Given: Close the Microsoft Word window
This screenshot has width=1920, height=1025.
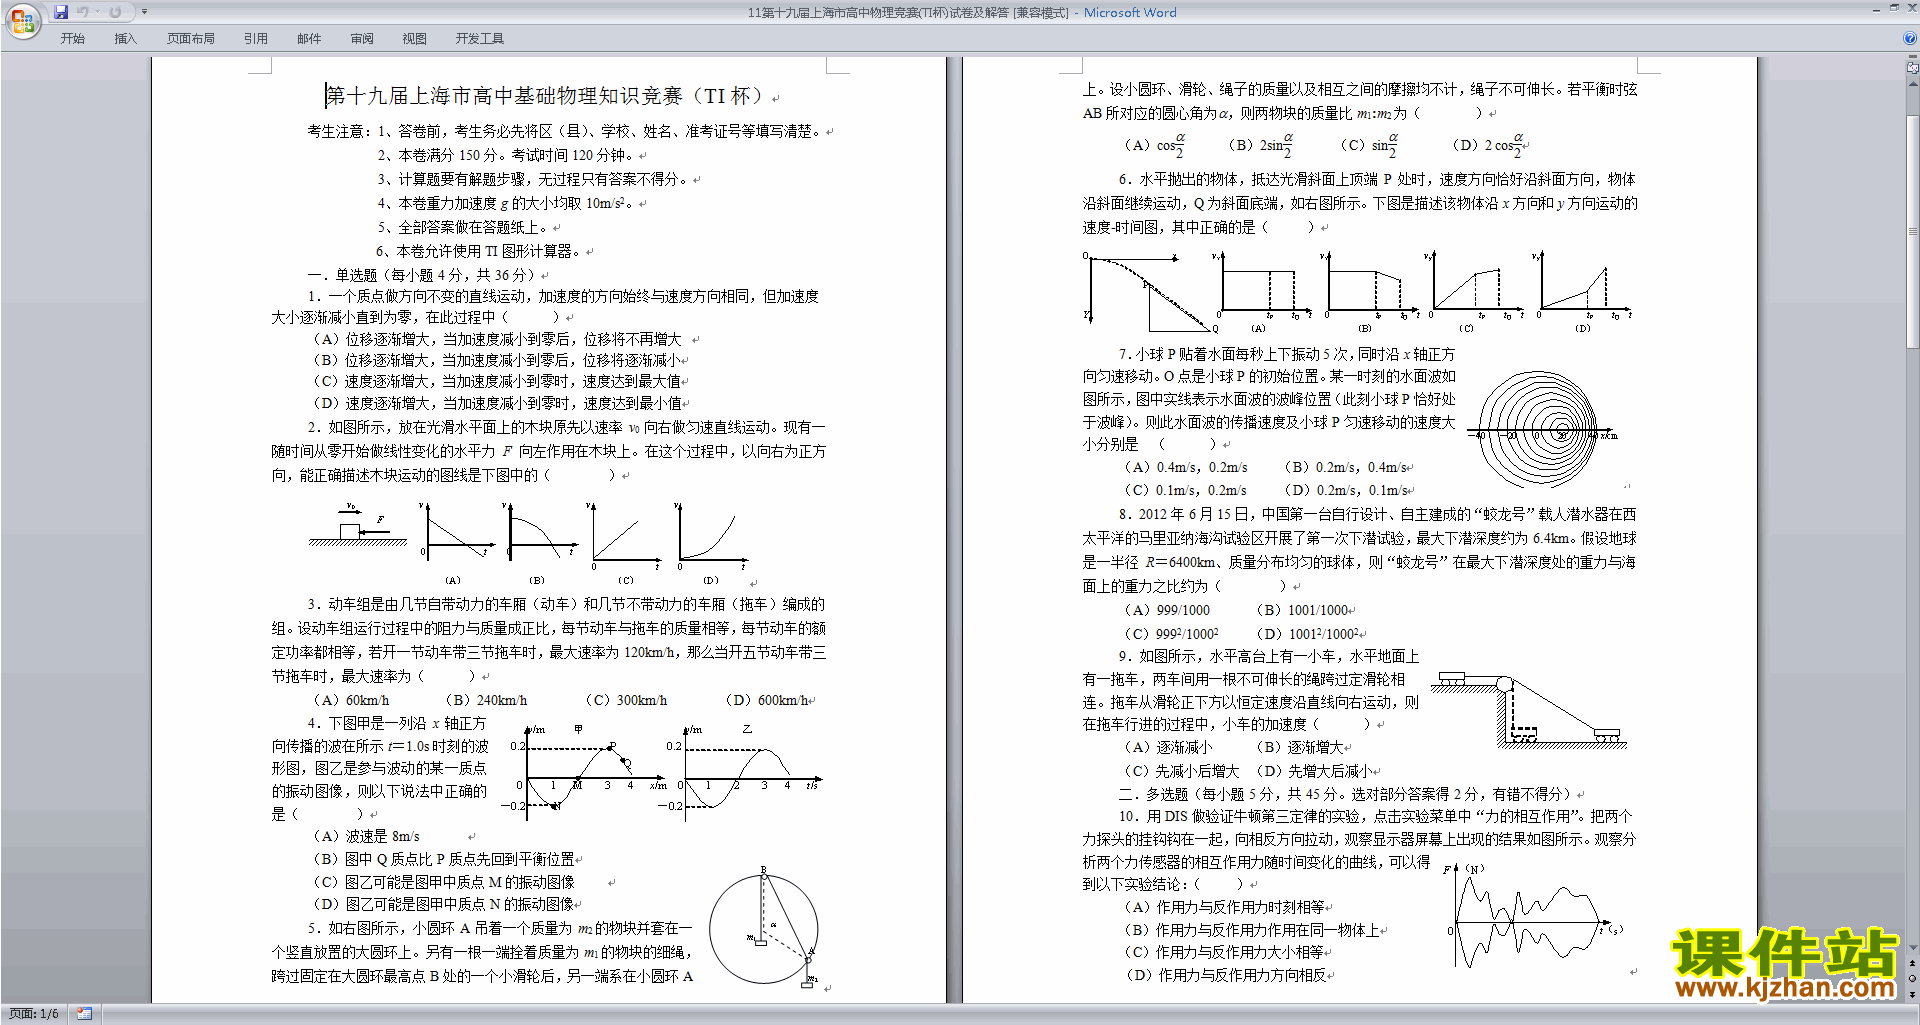Looking at the screenshot, I should coord(1911,8).
